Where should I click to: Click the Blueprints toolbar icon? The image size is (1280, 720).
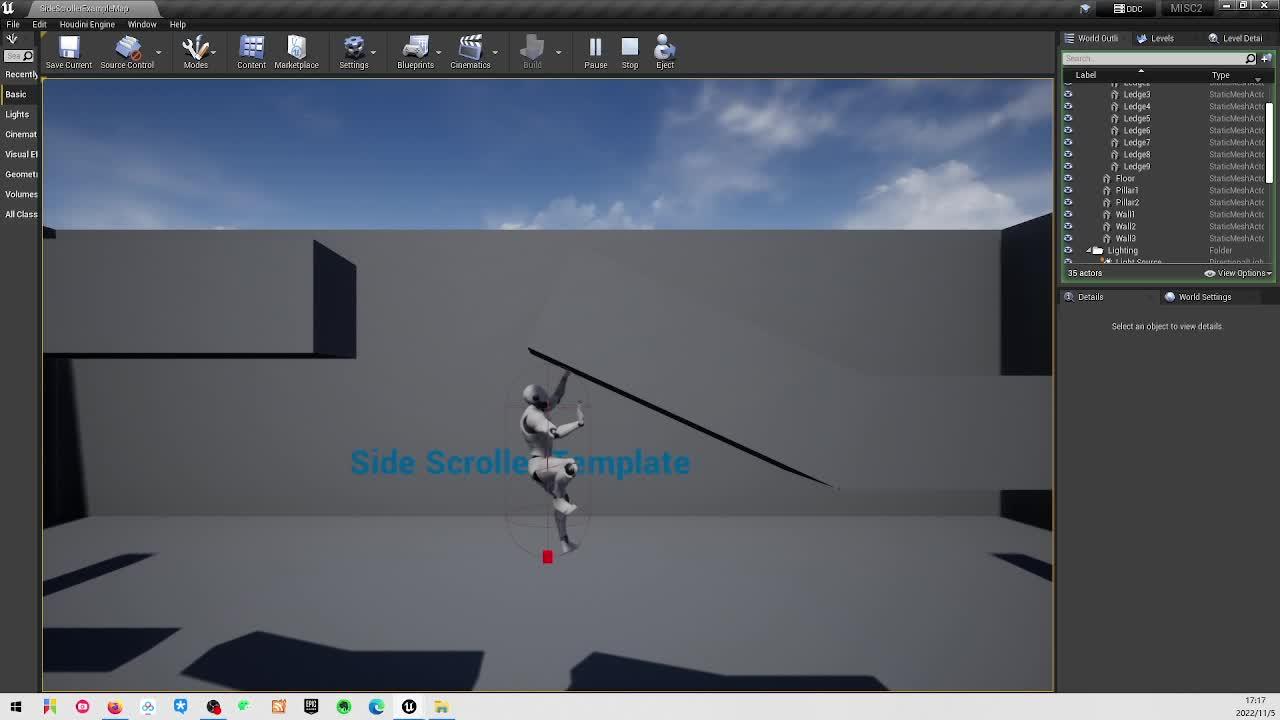(415, 52)
